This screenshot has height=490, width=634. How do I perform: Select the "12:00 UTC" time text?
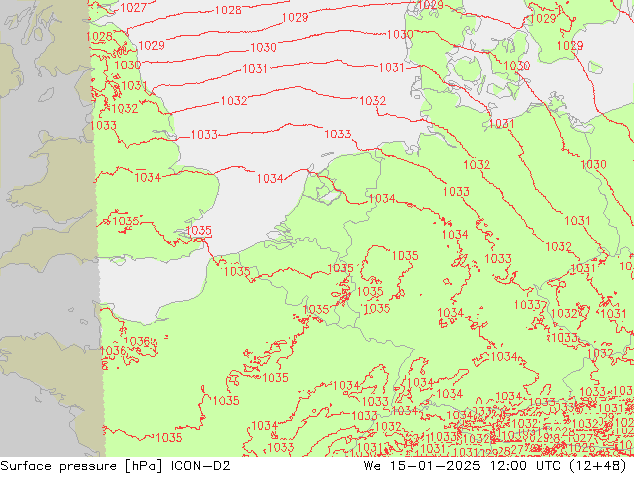(525, 466)
